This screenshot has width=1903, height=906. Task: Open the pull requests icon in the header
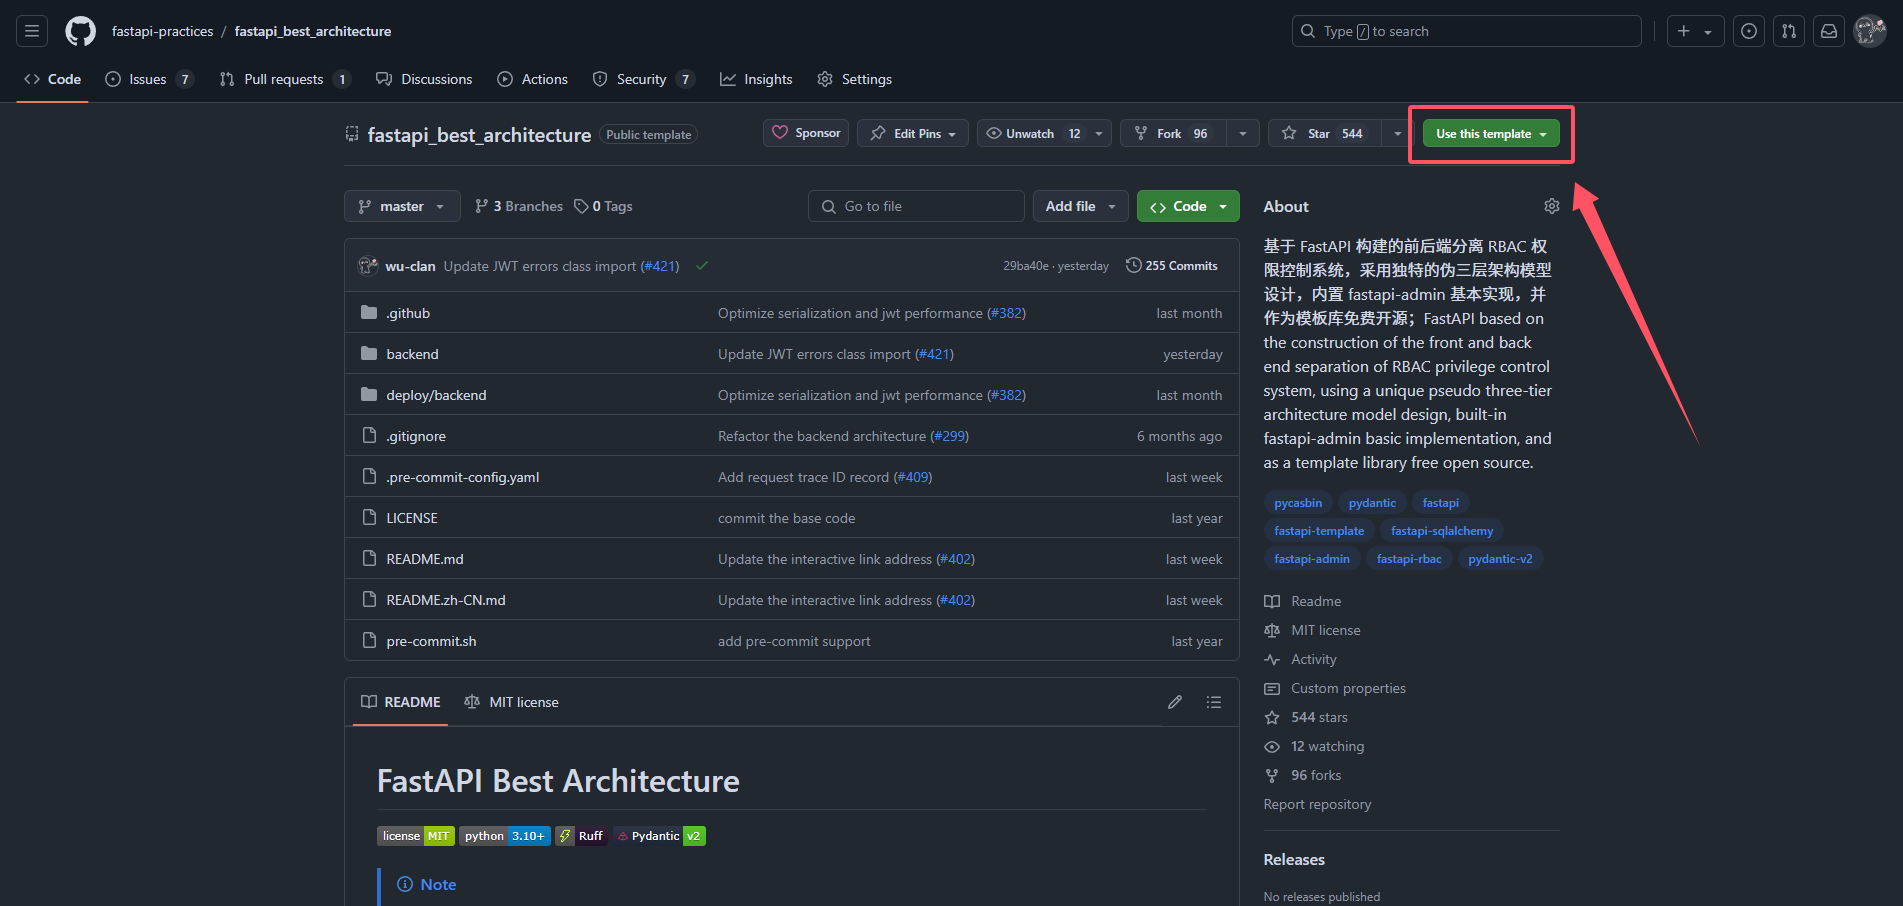[x=1789, y=31]
